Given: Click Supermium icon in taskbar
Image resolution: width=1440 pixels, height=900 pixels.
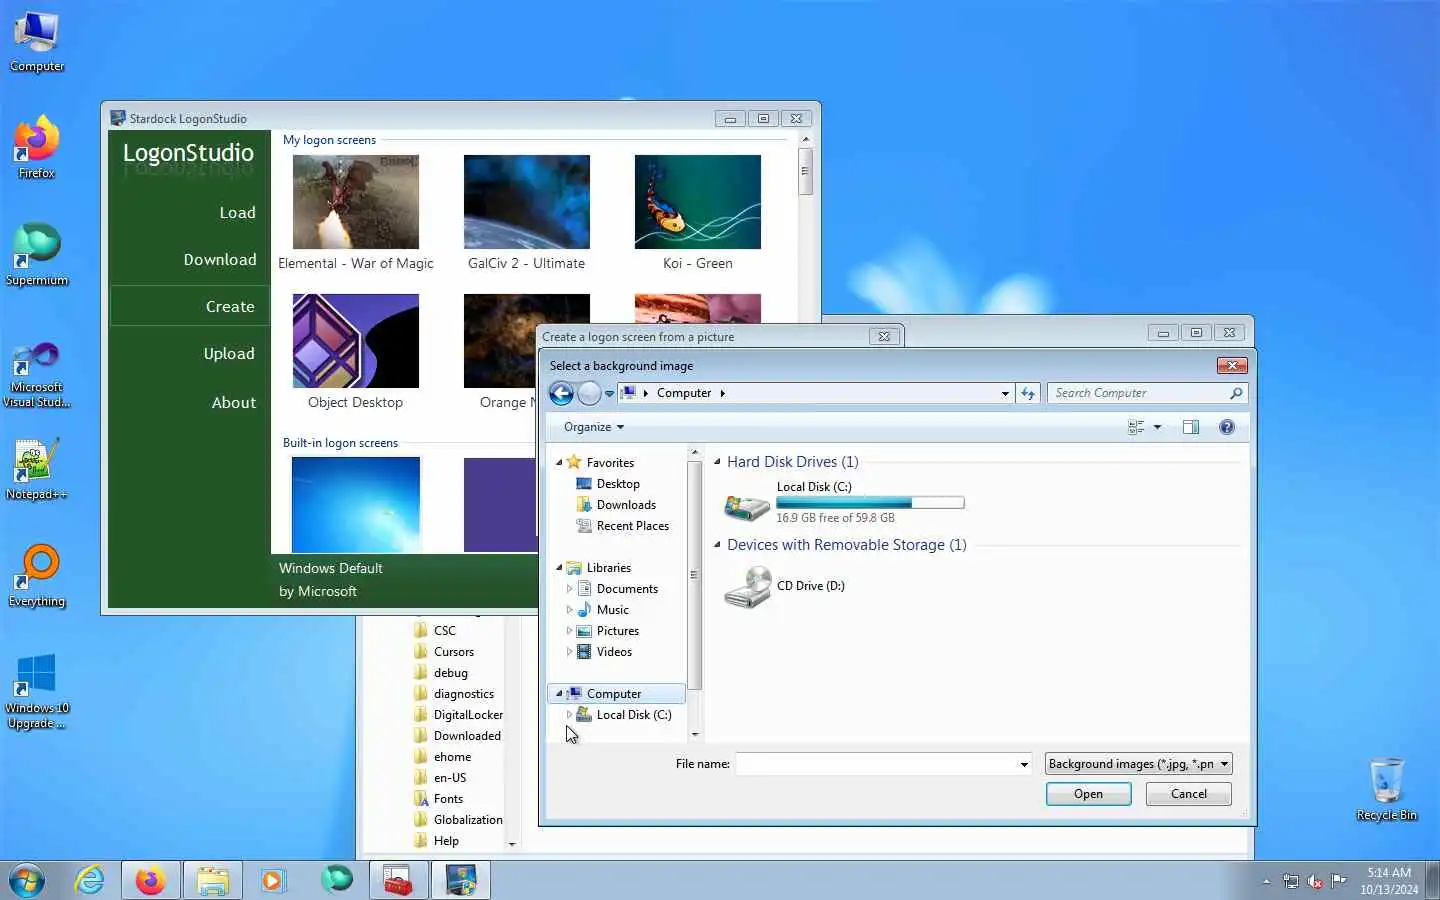Looking at the screenshot, I should click(337, 880).
